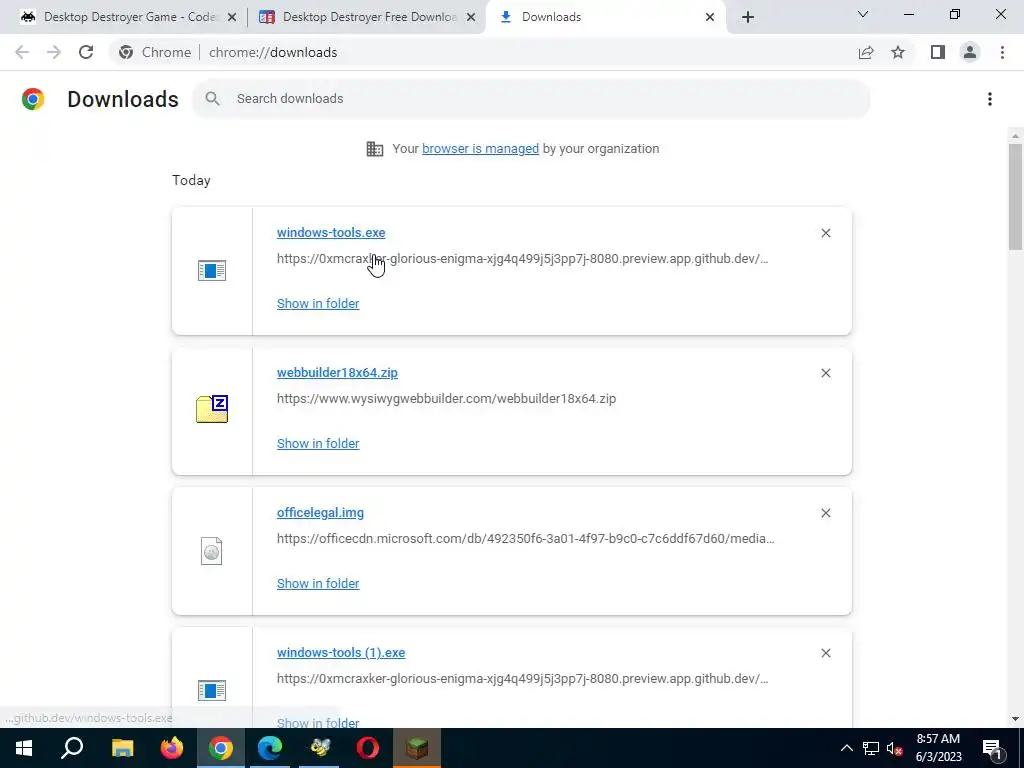This screenshot has width=1024, height=768.
Task: Switch to Desktop Destroyer Free Download tab
Action: [x=366, y=17]
